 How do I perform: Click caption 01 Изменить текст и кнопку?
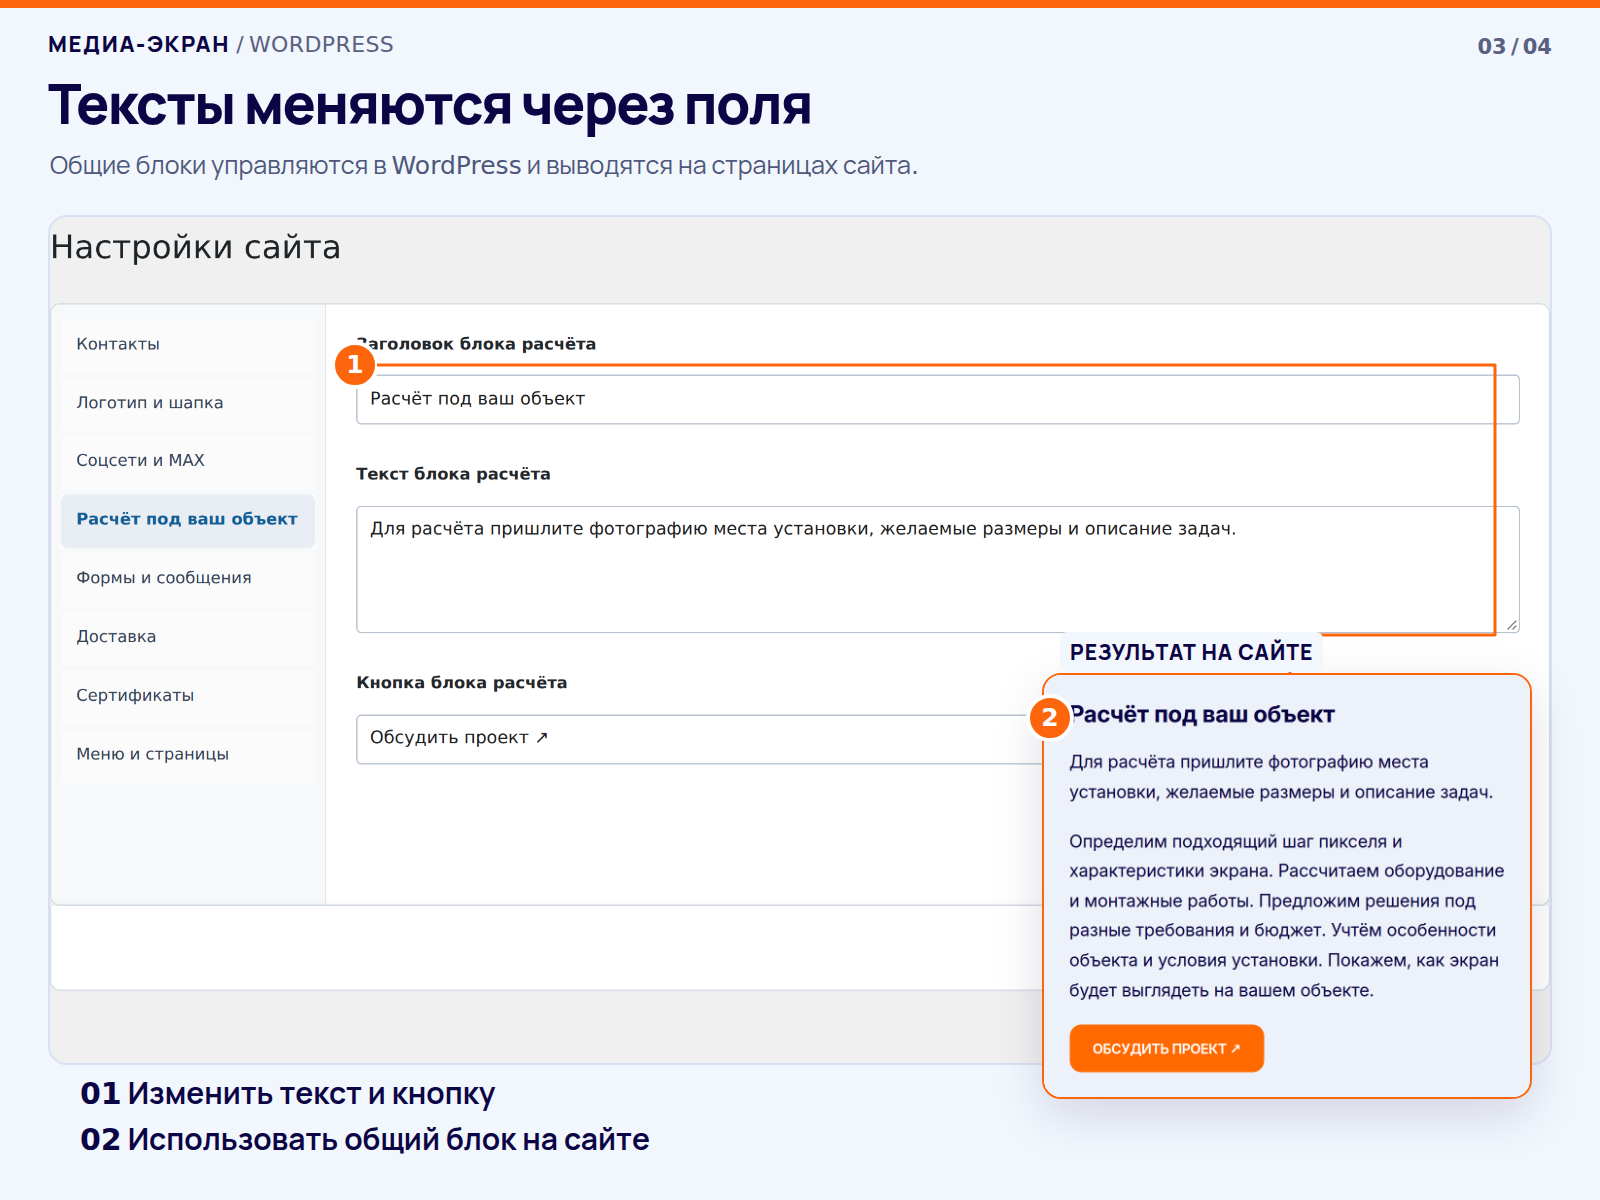(x=288, y=1094)
